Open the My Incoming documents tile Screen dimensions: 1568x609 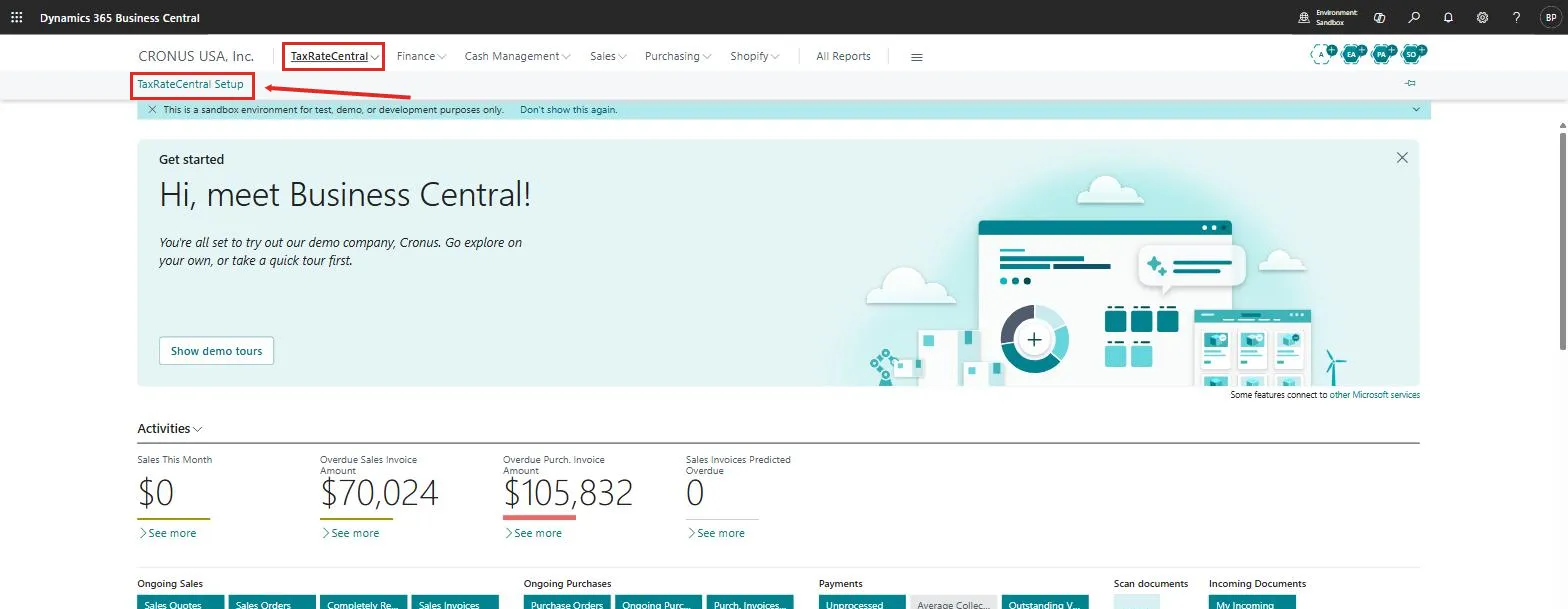point(1253,602)
